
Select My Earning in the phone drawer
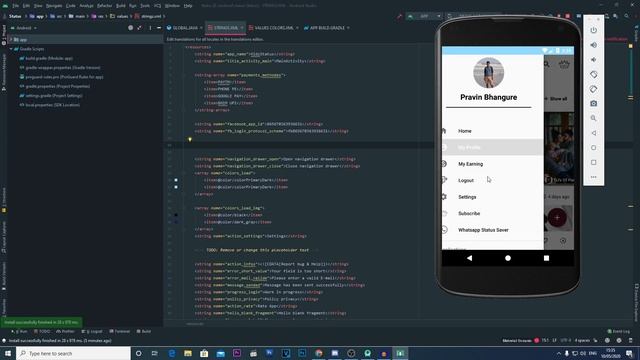click(x=492, y=164)
